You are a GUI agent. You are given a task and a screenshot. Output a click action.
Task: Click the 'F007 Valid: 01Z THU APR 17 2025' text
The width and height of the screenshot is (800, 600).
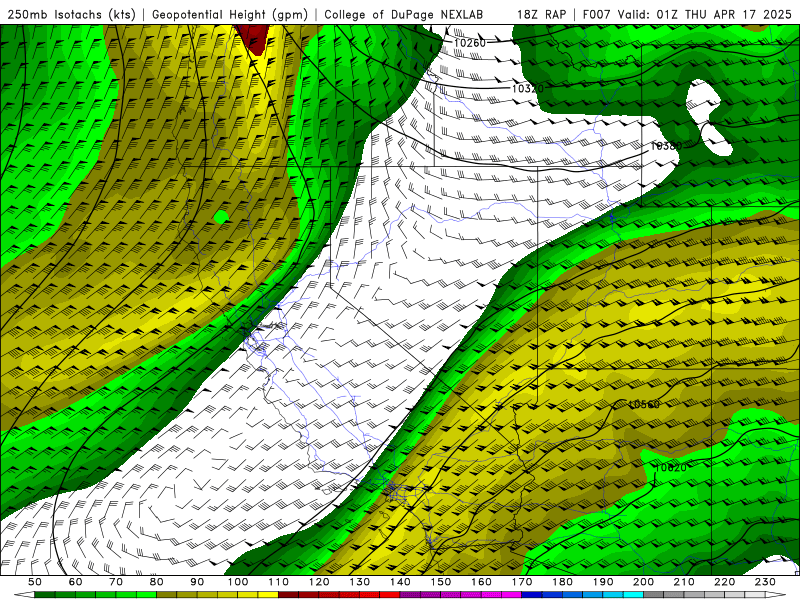(687, 15)
